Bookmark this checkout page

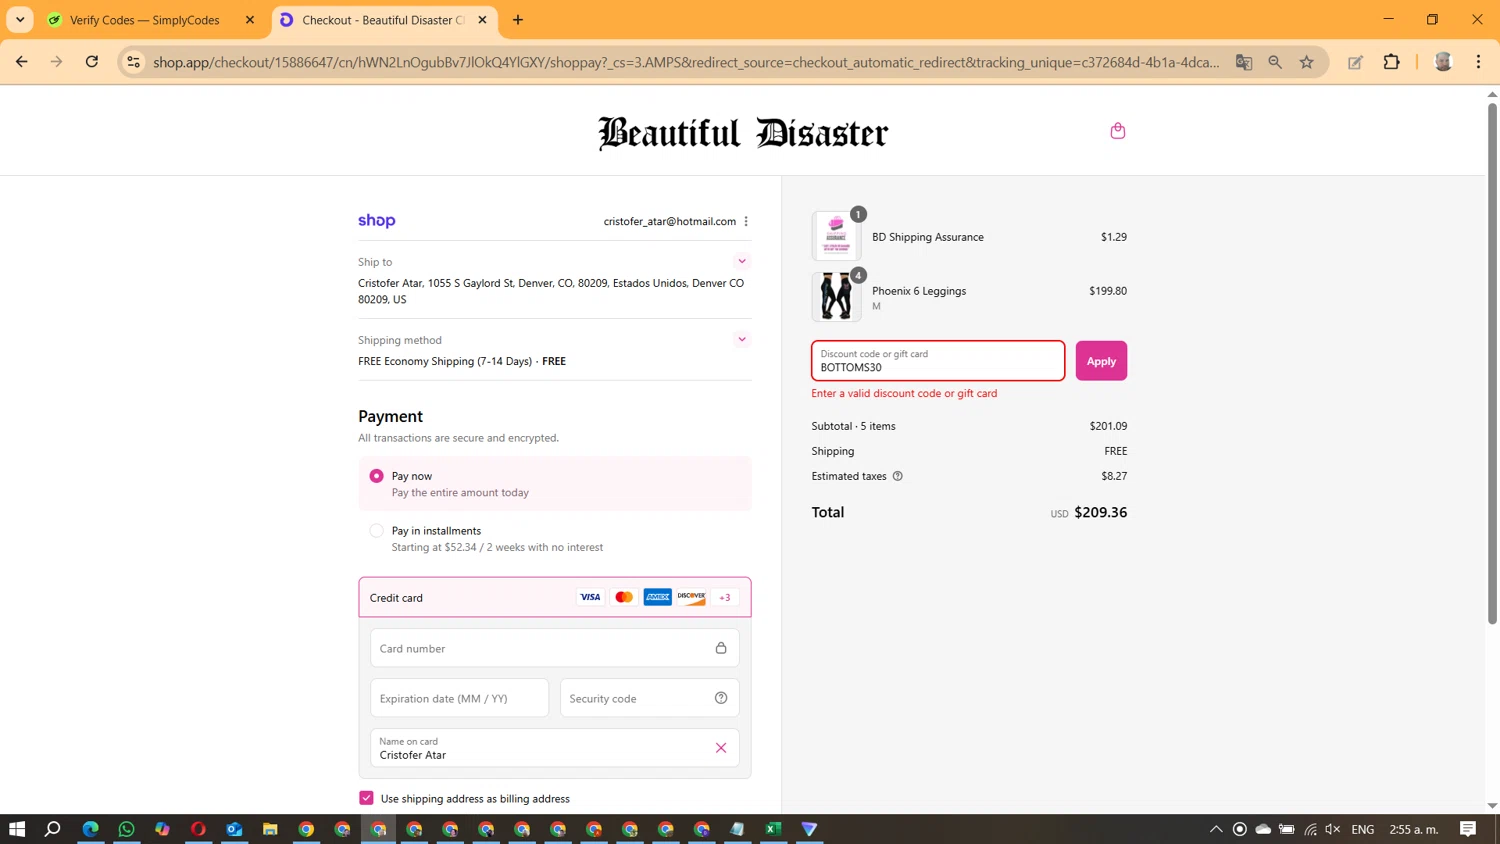coord(1306,62)
